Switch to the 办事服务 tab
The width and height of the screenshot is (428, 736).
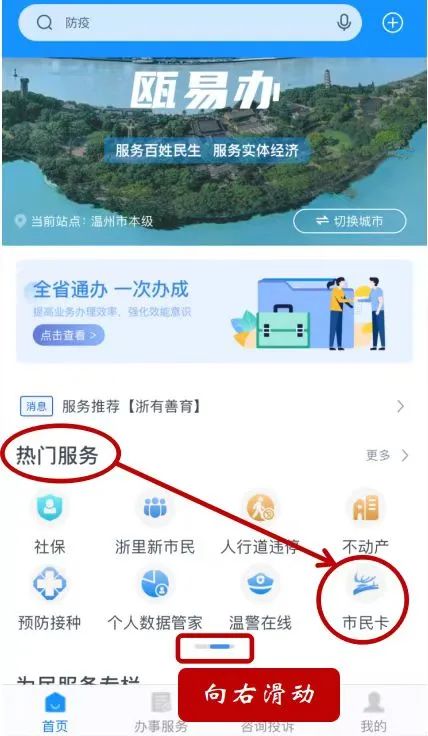click(161, 712)
